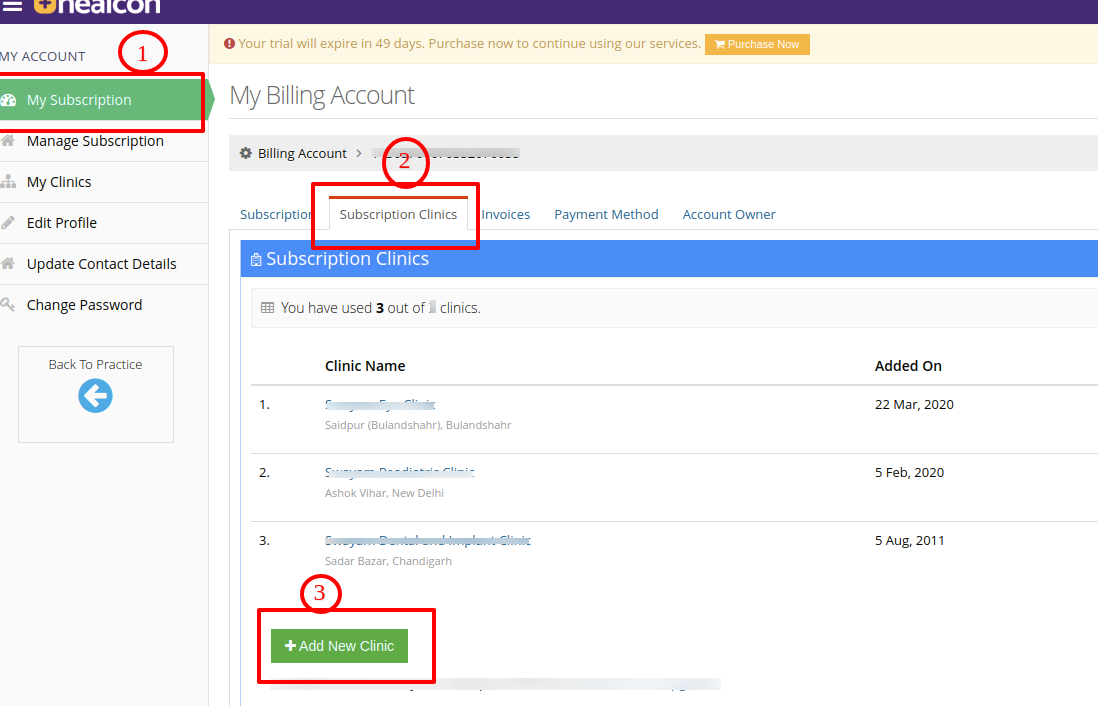Open the clinic link in Sadar Bazar, Chandigarh
The image size is (1098, 706).
428,540
